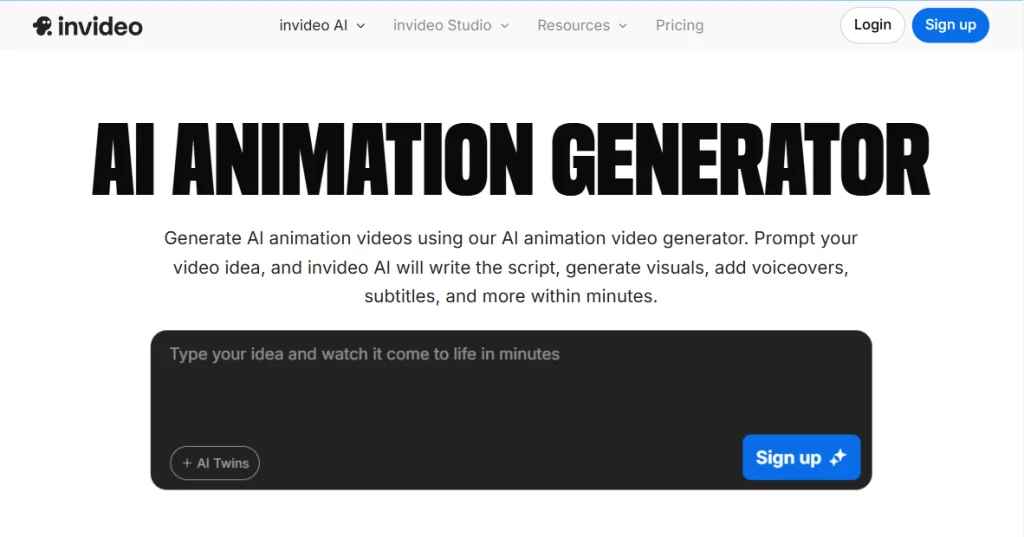
Task: Click Sign up button in prompt box
Action: click(801, 457)
